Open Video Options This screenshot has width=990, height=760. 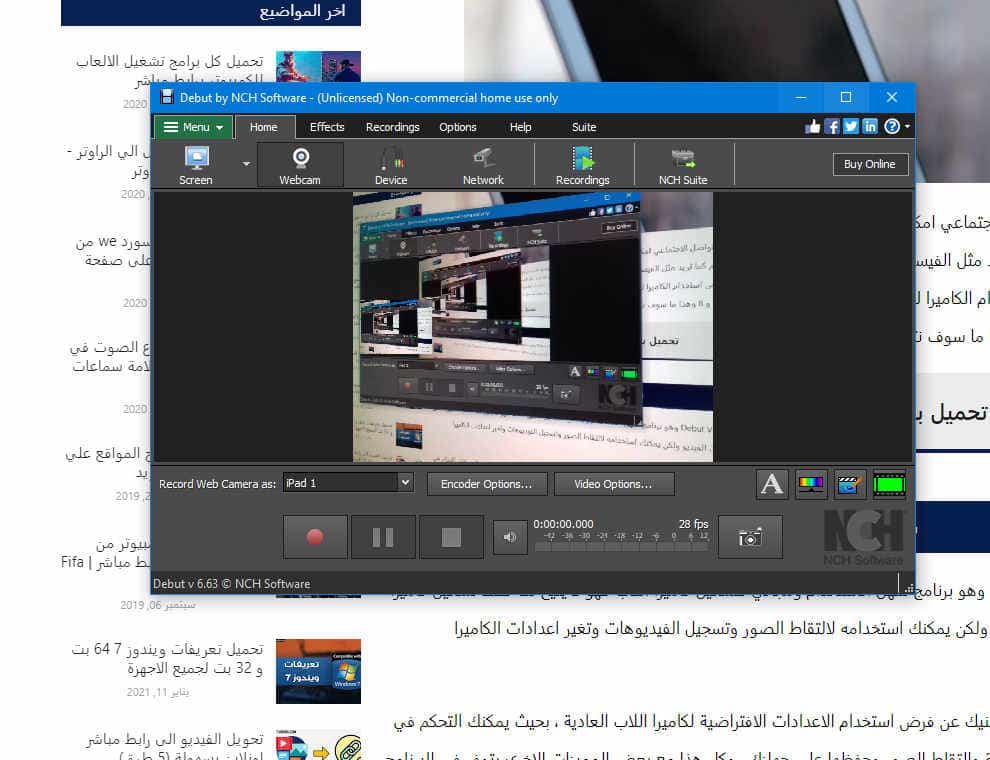pyautogui.click(x=614, y=484)
